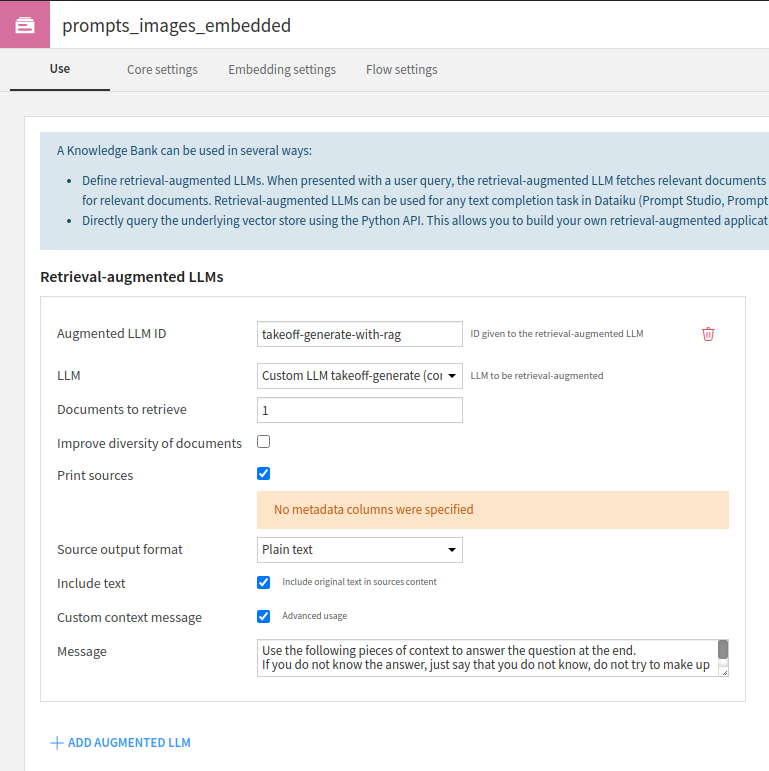The image size is (769, 771).
Task: Go to the Flow settings tab
Action: (401, 70)
